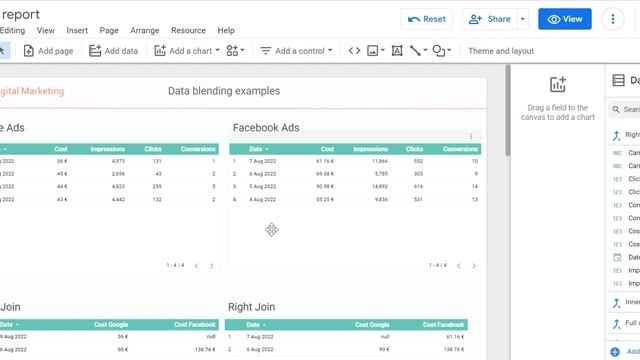Go to next page of left Ads table
The height and width of the screenshot is (360, 640).
pyautogui.click(x=211, y=266)
